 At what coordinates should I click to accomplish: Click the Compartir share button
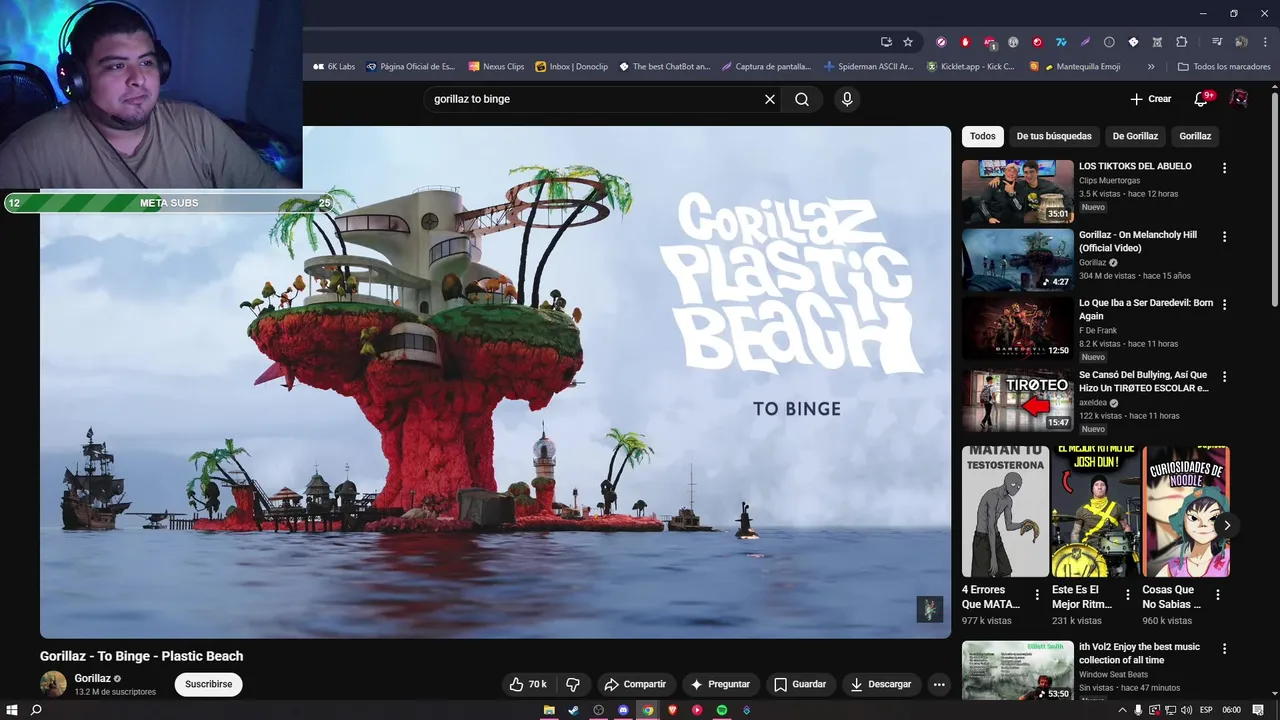tap(635, 684)
